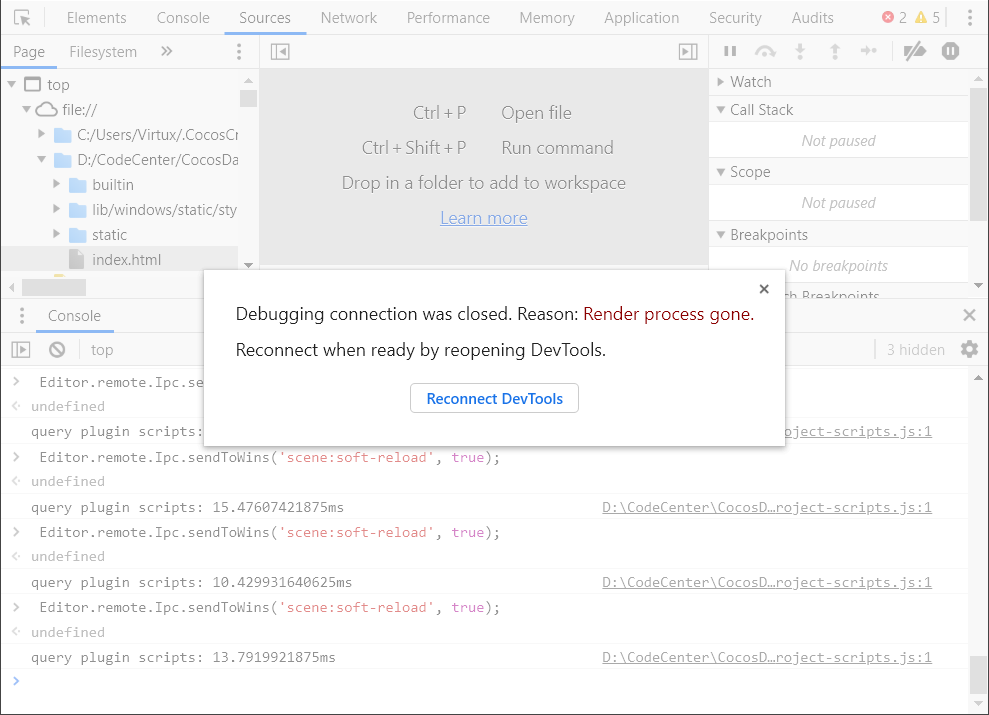Expand the Watch section
The width and height of the screenshot is (989, 715).
[722, 82]
